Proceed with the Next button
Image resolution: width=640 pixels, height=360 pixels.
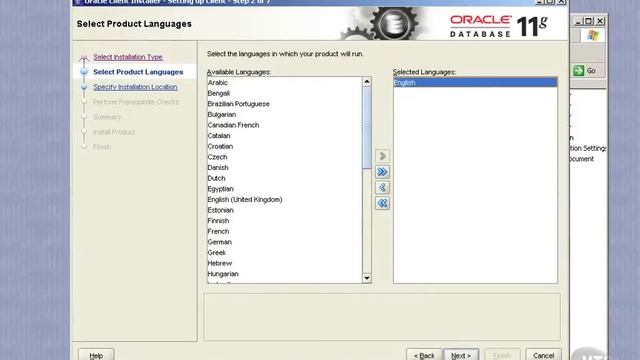(461, 356)
